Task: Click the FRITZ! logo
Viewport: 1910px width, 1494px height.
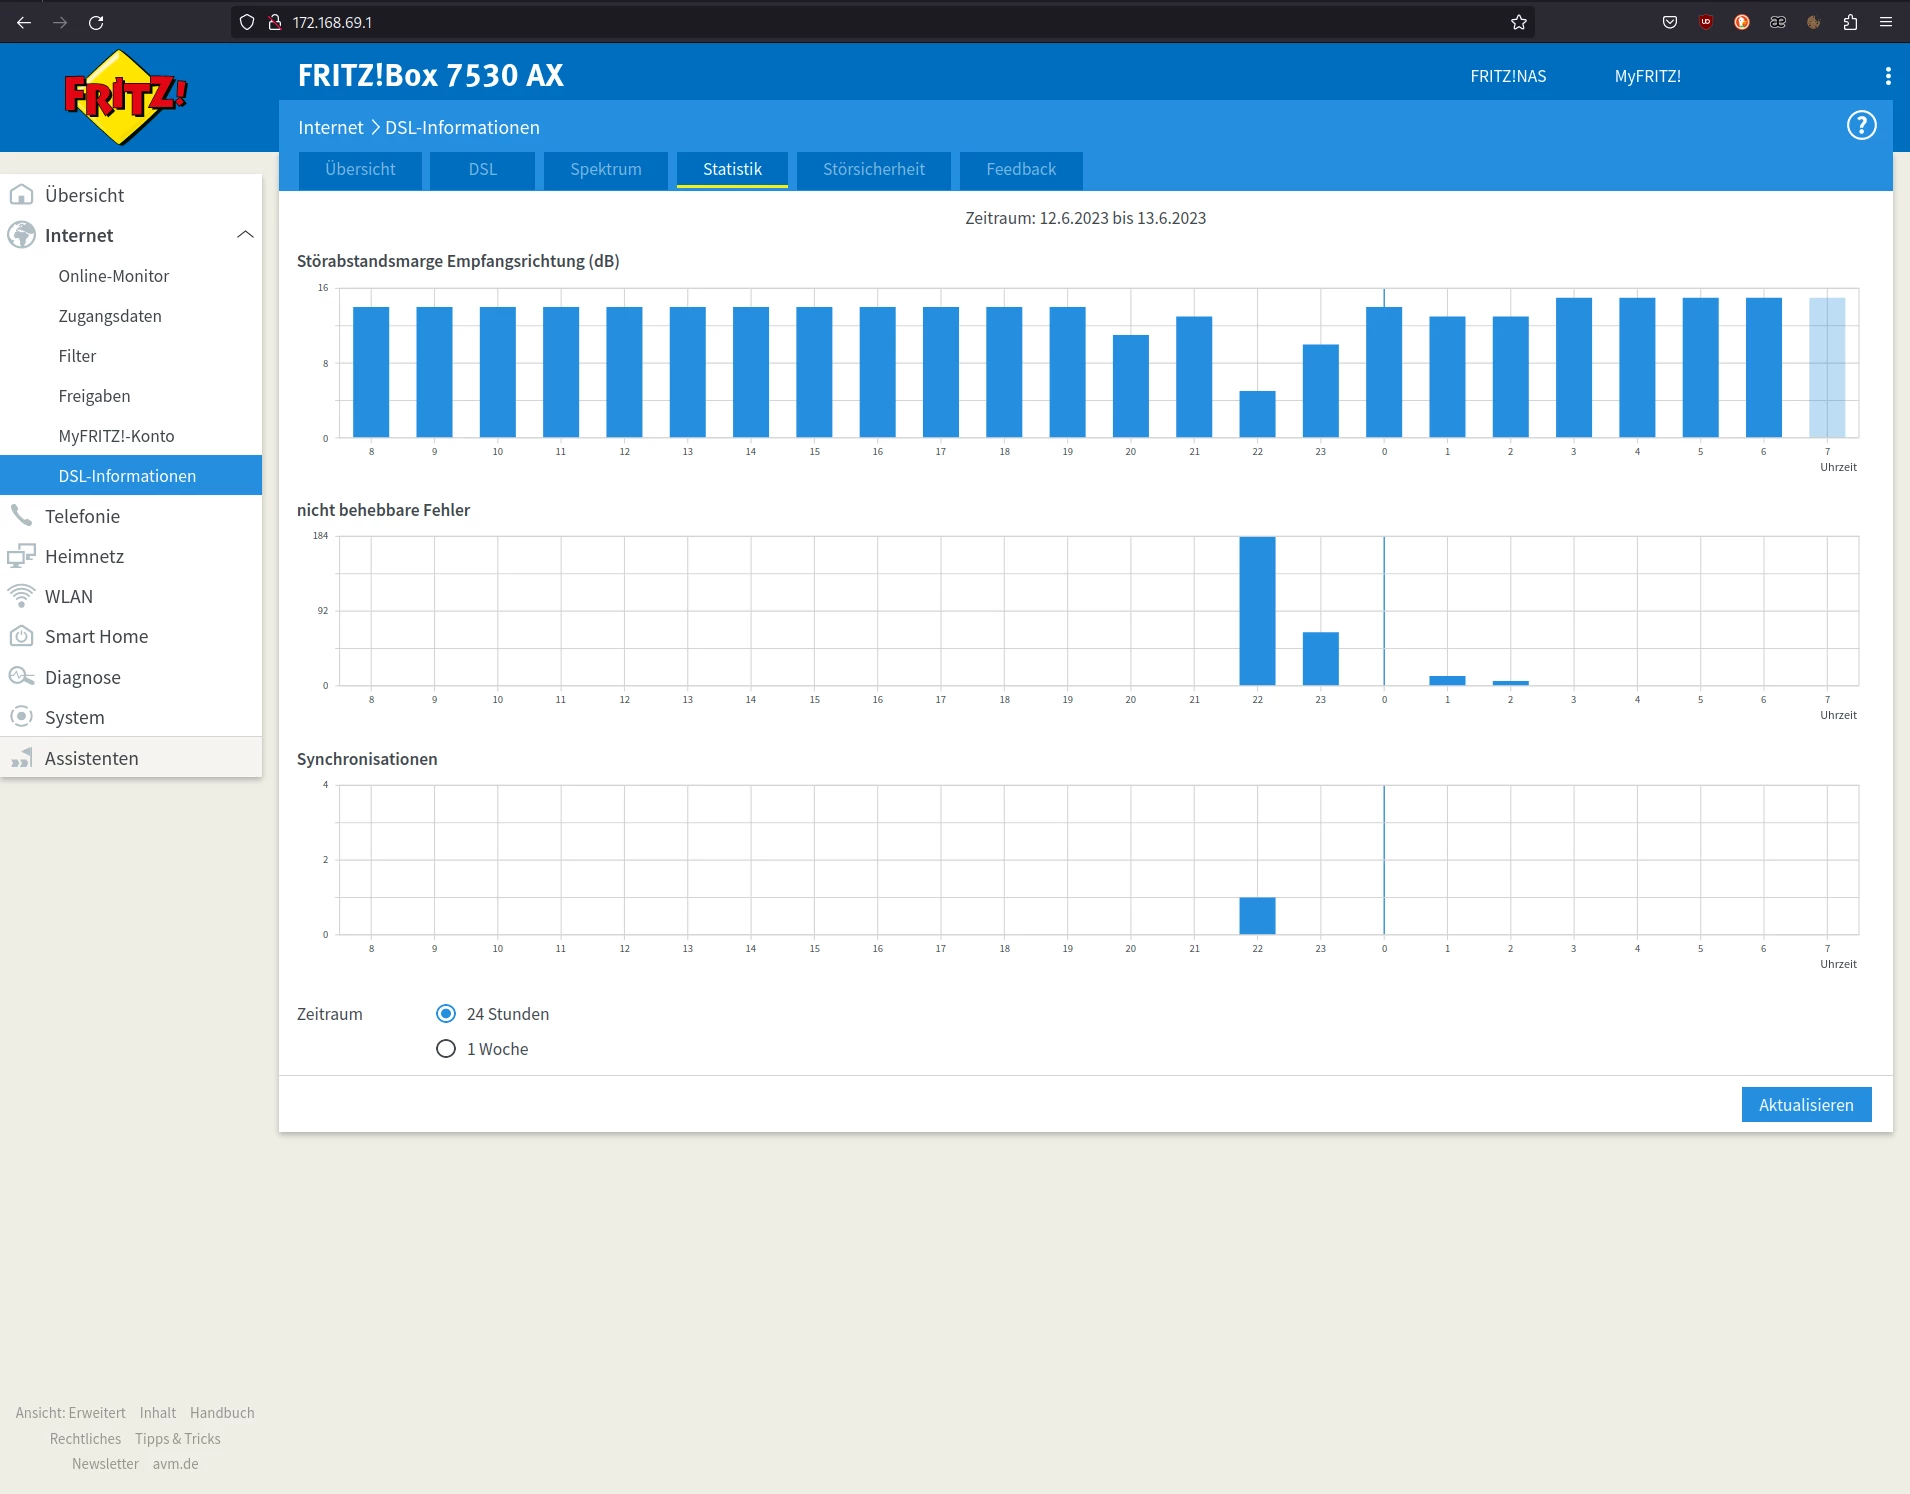Action: pos(125,97)
